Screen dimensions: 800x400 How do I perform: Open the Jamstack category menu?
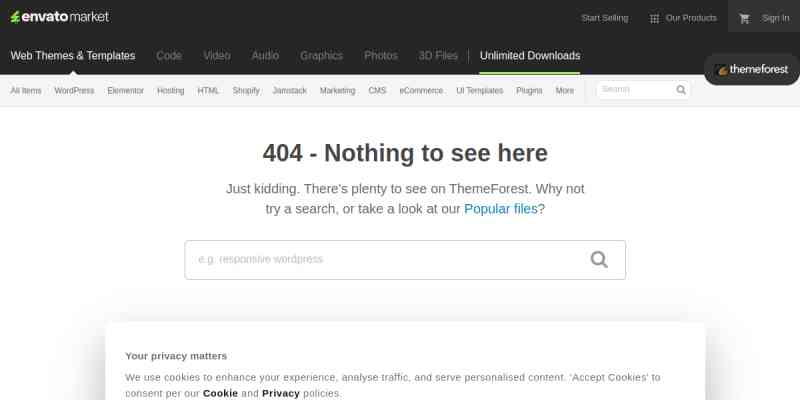[290, 91]
